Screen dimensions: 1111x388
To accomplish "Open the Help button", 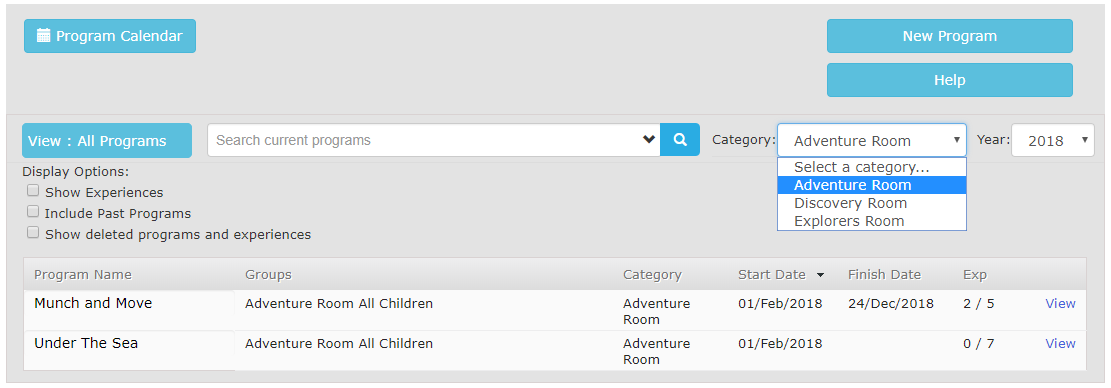I will click(949, 80).
